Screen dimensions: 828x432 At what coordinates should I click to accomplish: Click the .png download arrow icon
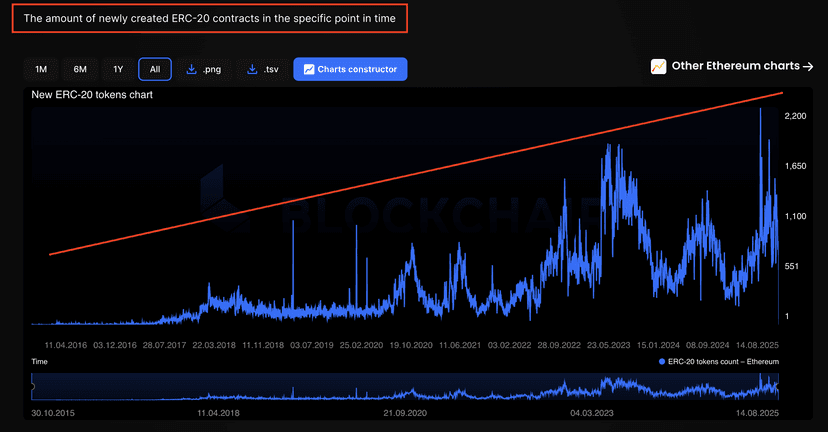pos(192,69)
